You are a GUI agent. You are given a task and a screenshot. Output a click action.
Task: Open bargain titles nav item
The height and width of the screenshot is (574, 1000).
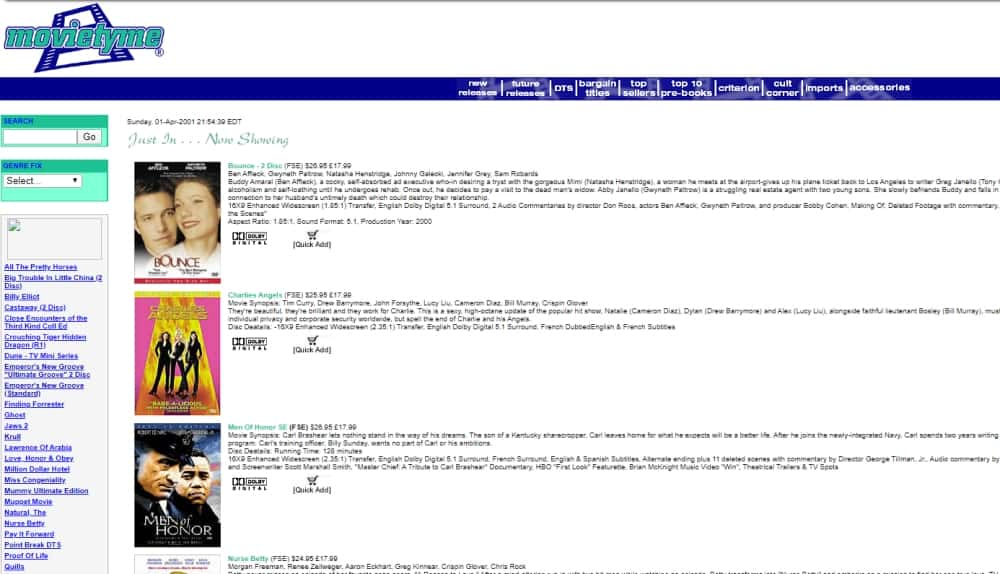tap(598, 88)
